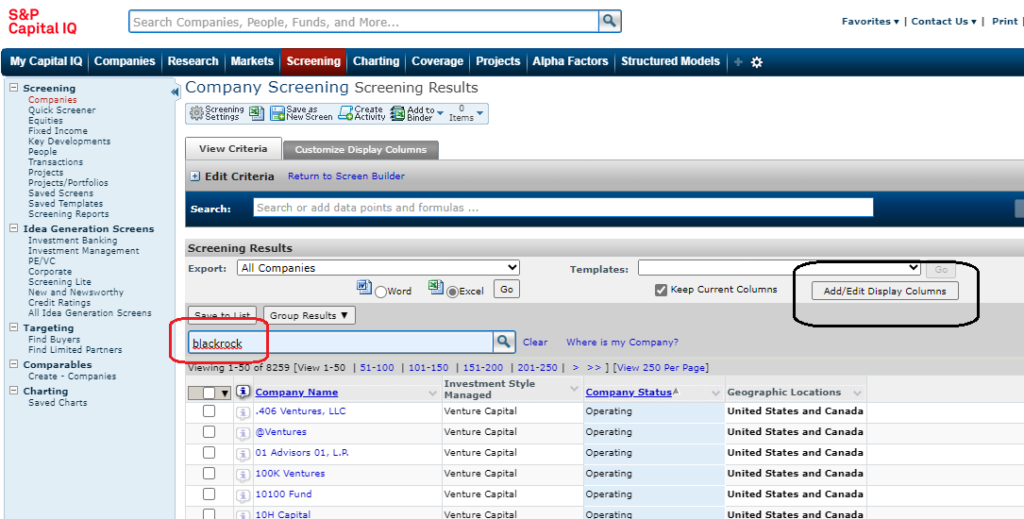Click info icon next to .406 Ventures, LLC
The image size is (1024, 519).
click(242, 412)
